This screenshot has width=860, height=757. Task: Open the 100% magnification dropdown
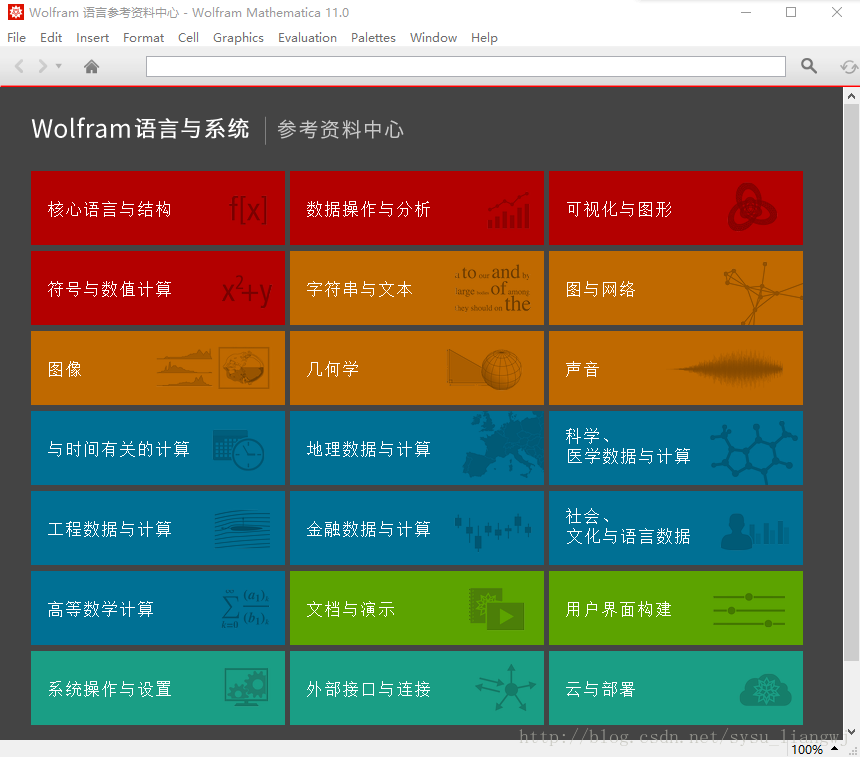[814, 749]
